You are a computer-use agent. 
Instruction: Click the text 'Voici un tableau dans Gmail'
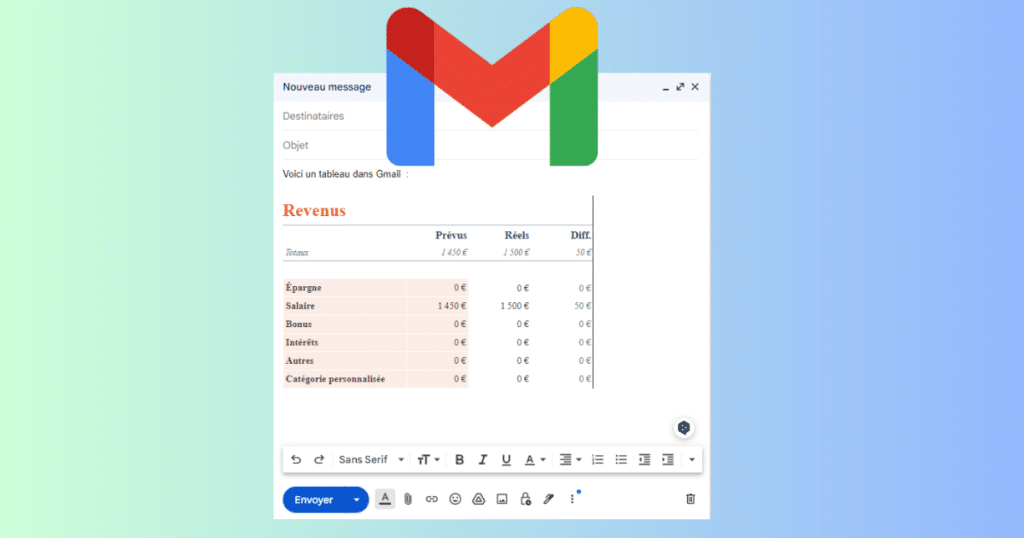pyautogui.click(x=342, y=174)
